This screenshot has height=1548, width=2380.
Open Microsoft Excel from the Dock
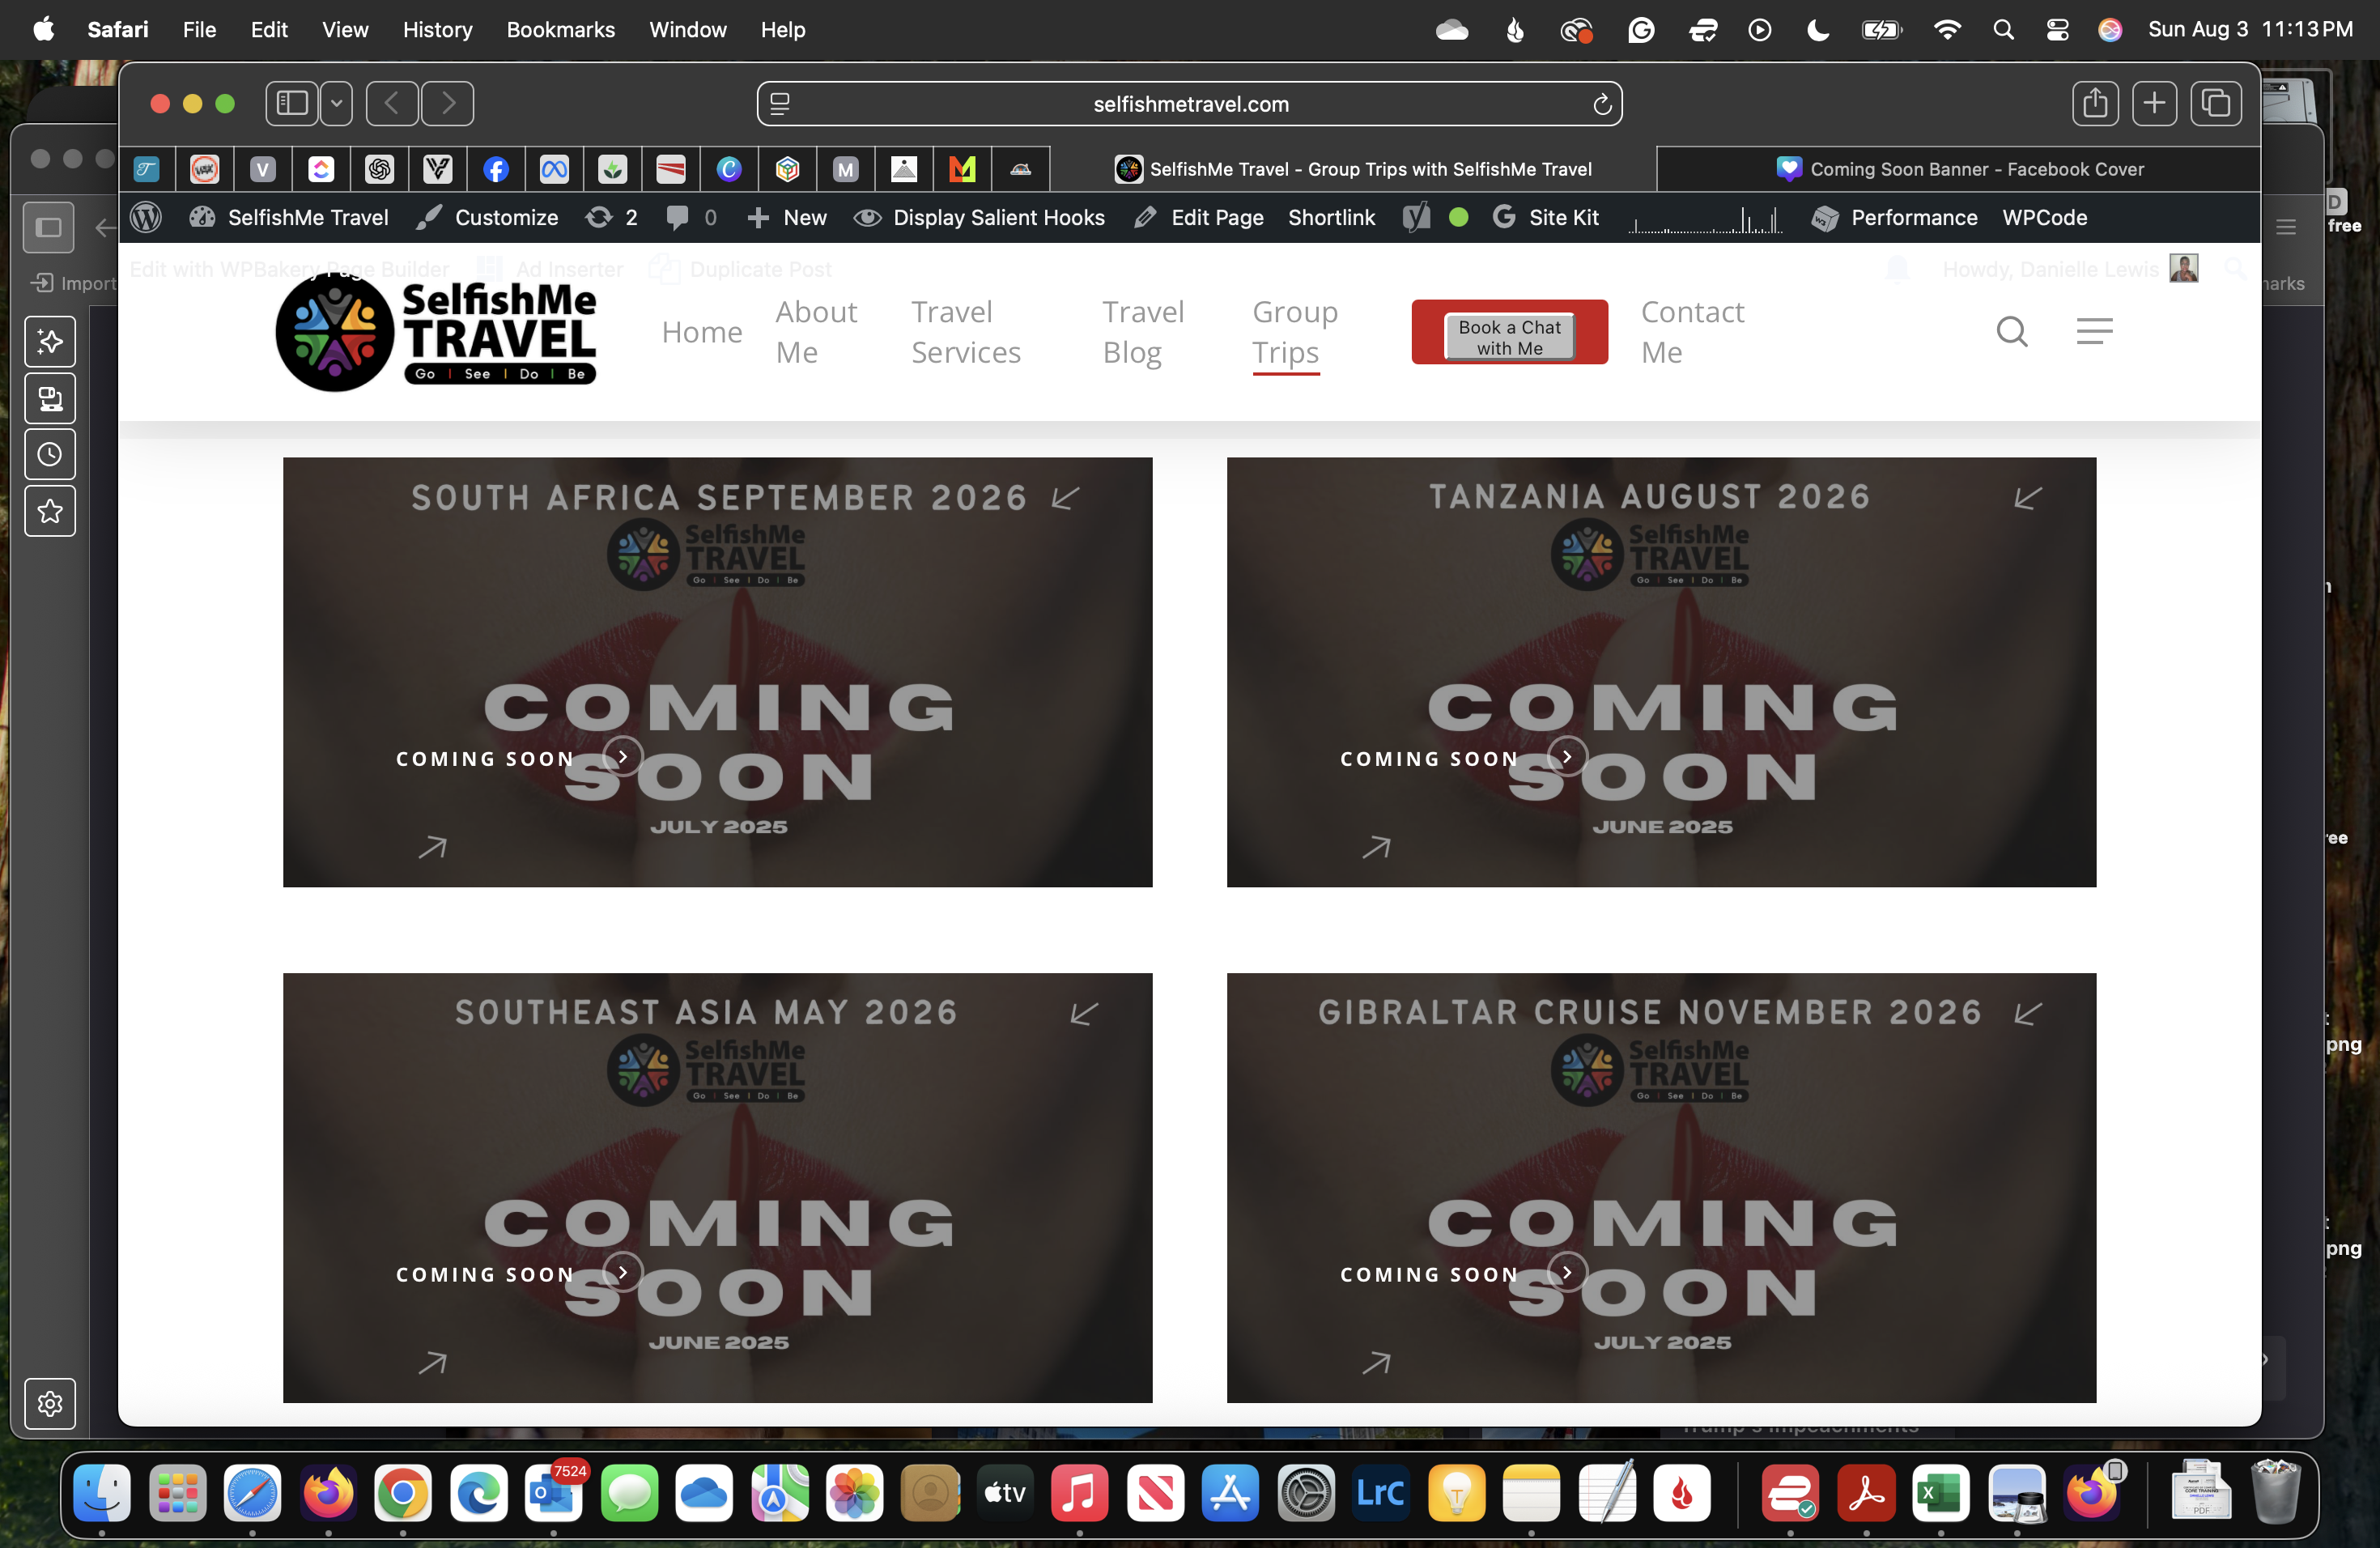point(1941,1492)
